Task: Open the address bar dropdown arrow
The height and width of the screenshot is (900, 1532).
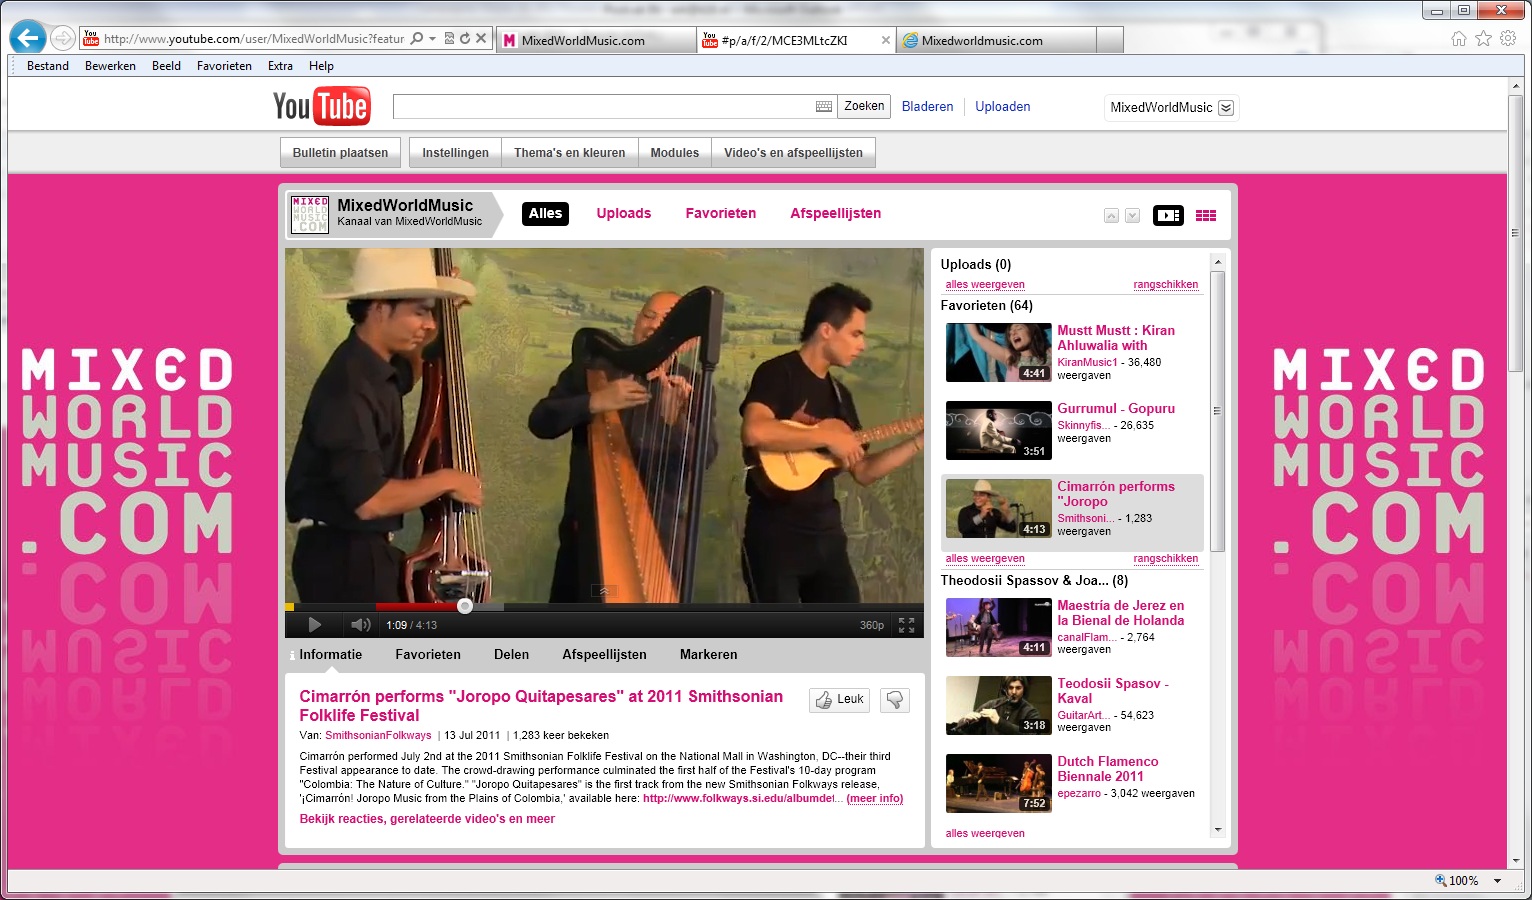Action: (x=432, y=39)
